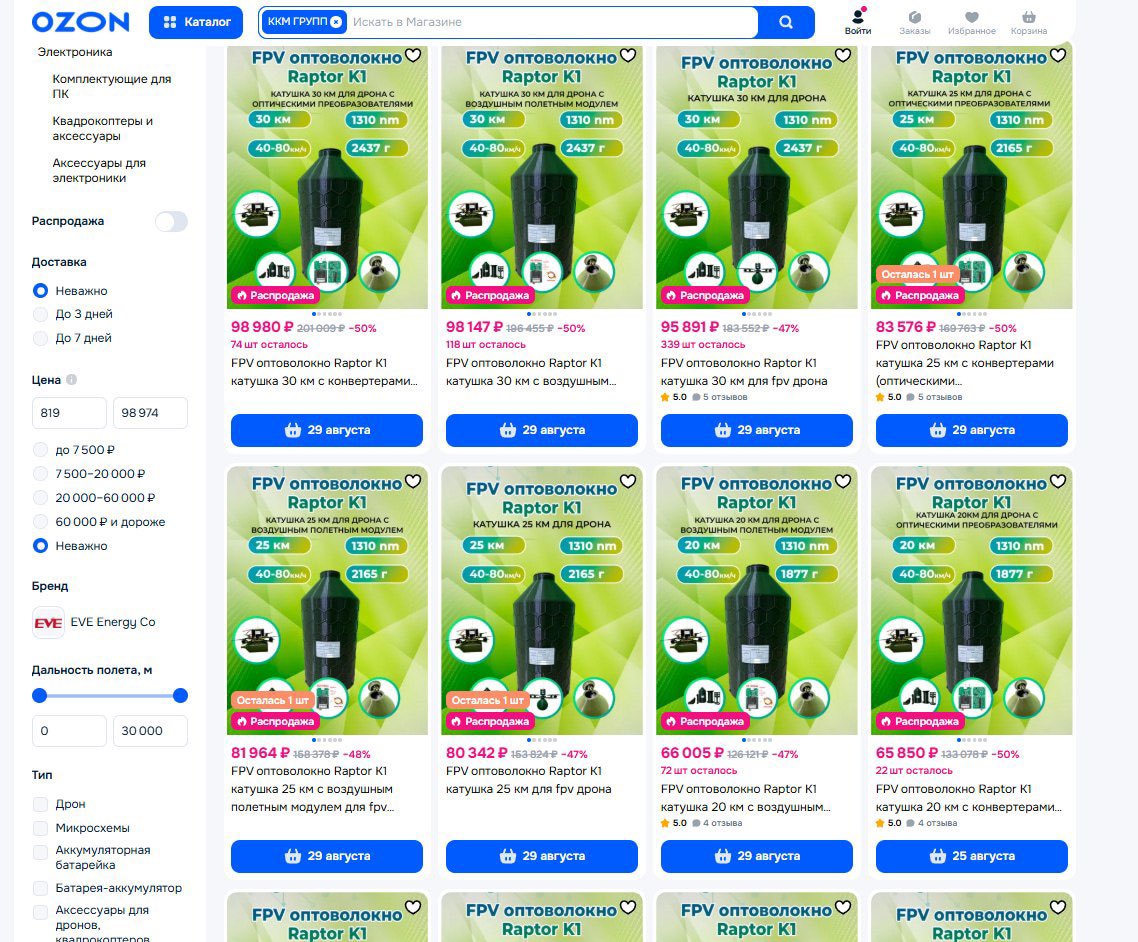
Task: Add the 65 850 ₽ item, 25 августа delivery
Action: coord(972,856)
